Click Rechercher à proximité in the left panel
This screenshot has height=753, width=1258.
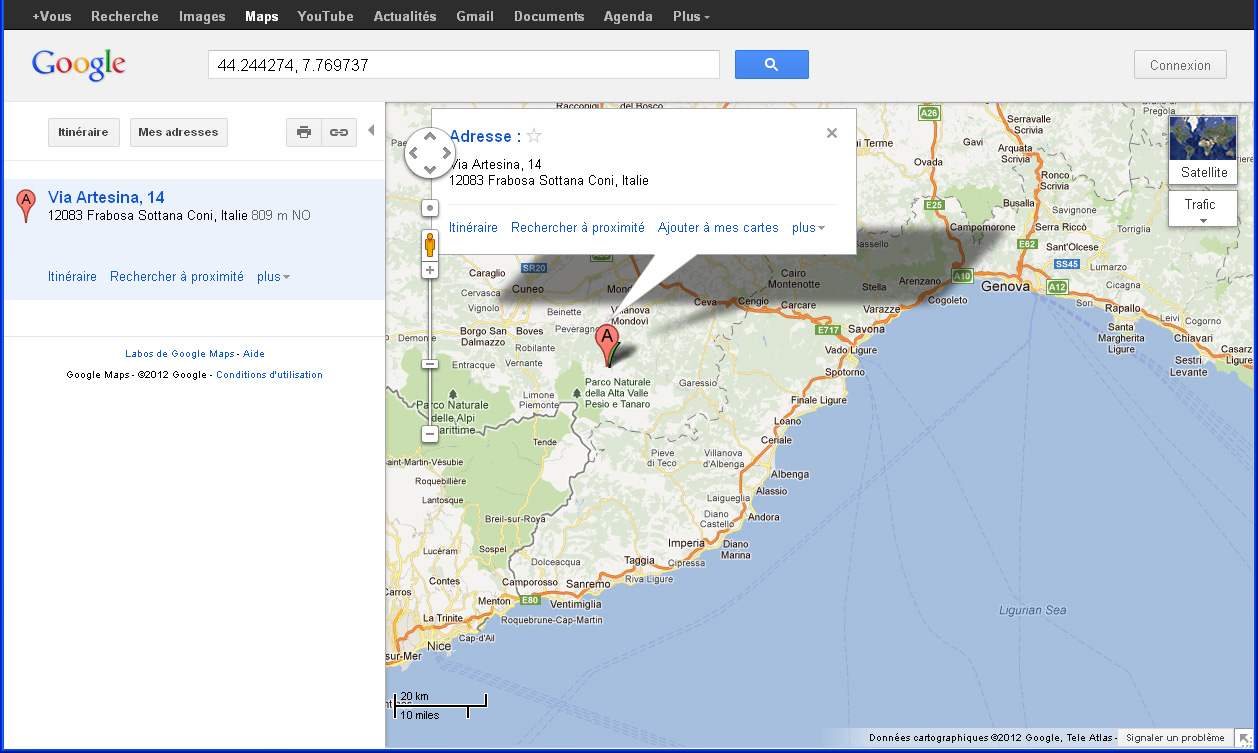(177, 277)
